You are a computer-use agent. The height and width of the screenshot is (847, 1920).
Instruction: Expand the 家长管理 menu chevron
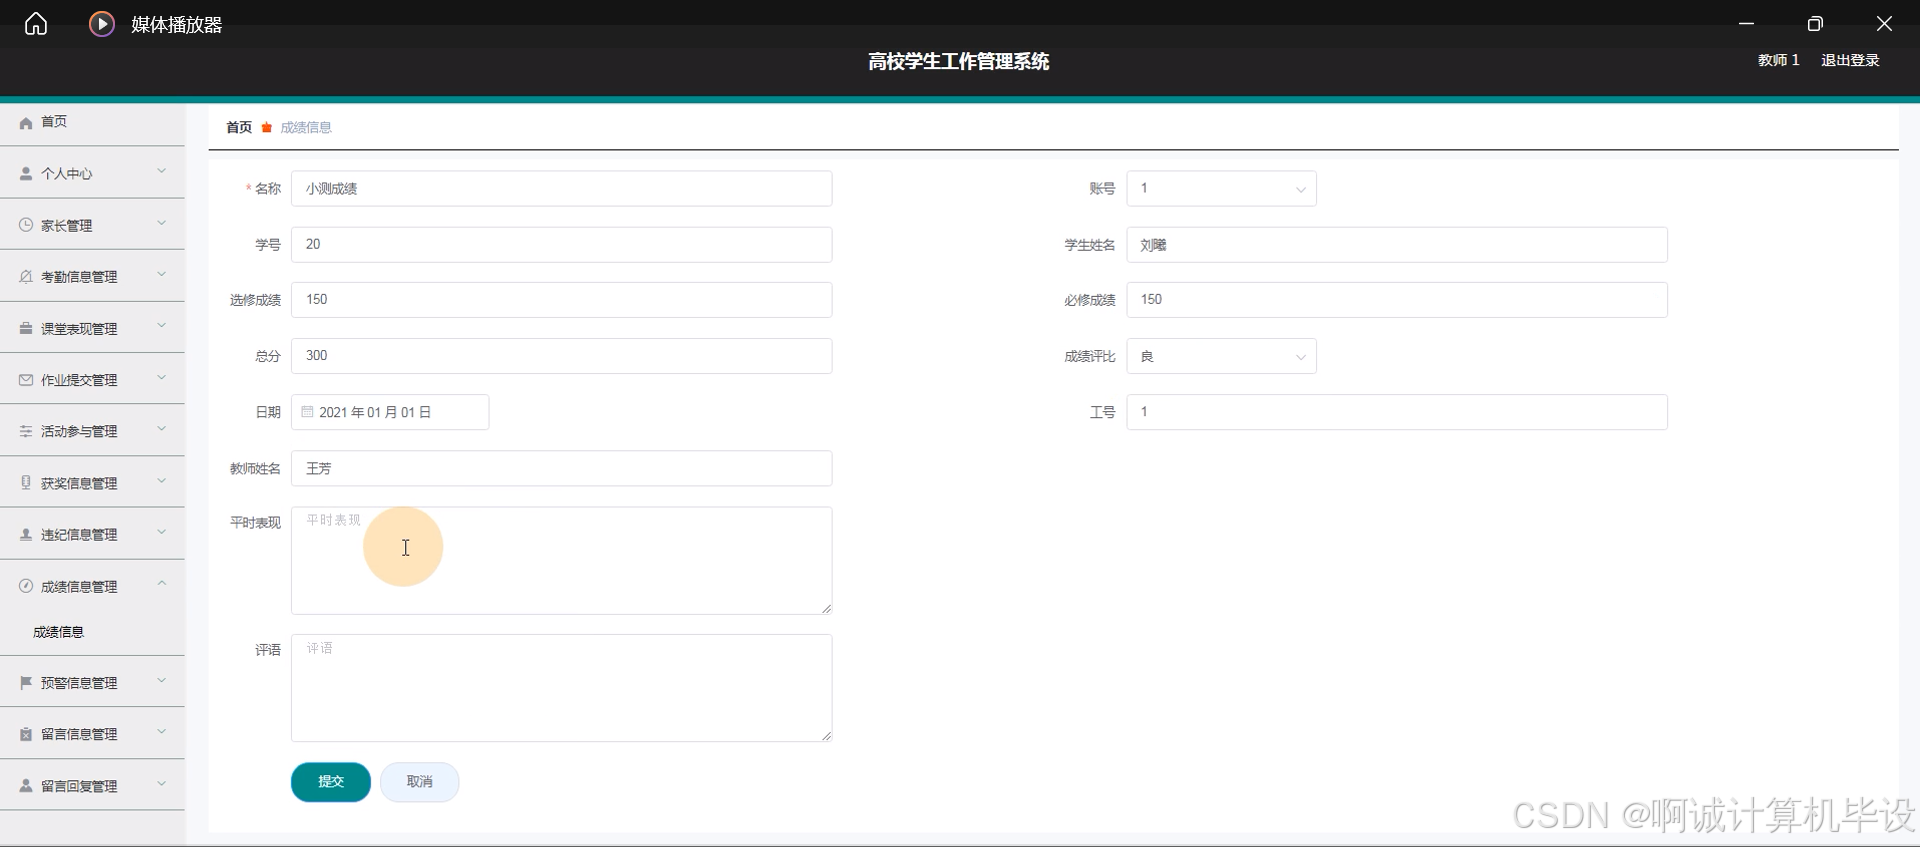(162, 223)
